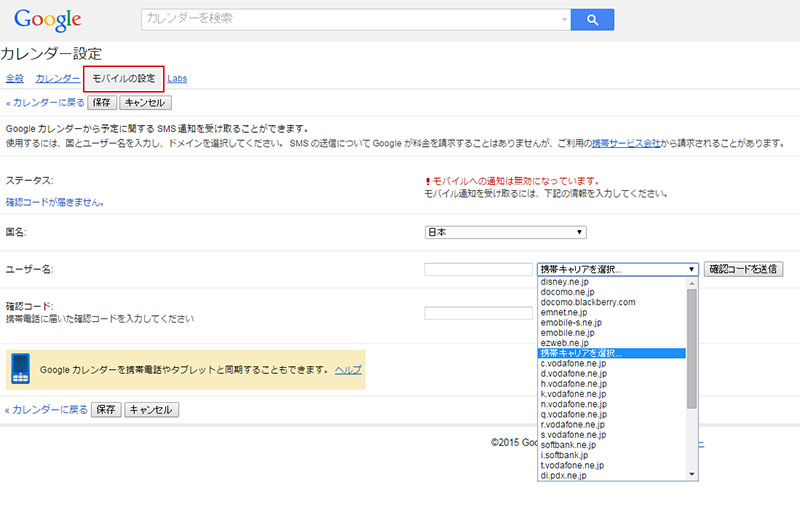
Task: Select t.vodafone.ne.jp from carrier list
Action: pyautogui.click(x=612, y=465)
